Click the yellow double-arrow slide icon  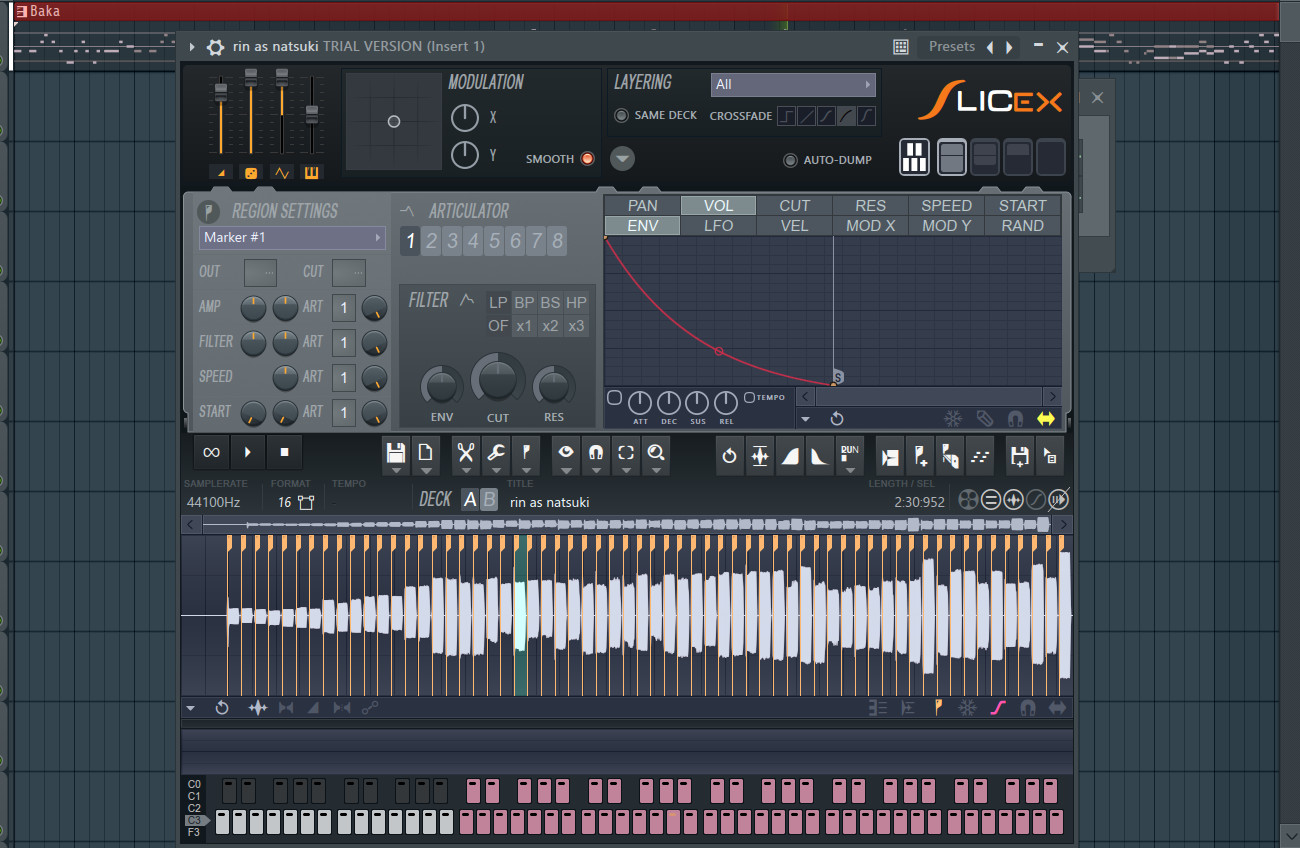tap(1046, 419)
